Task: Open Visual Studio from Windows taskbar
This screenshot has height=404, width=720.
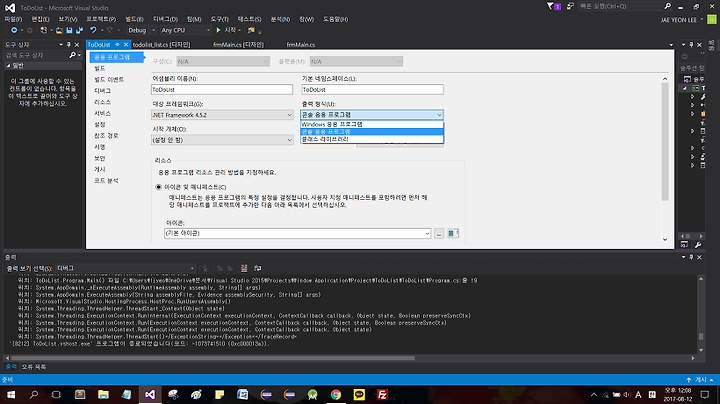Action: [150, 394]
